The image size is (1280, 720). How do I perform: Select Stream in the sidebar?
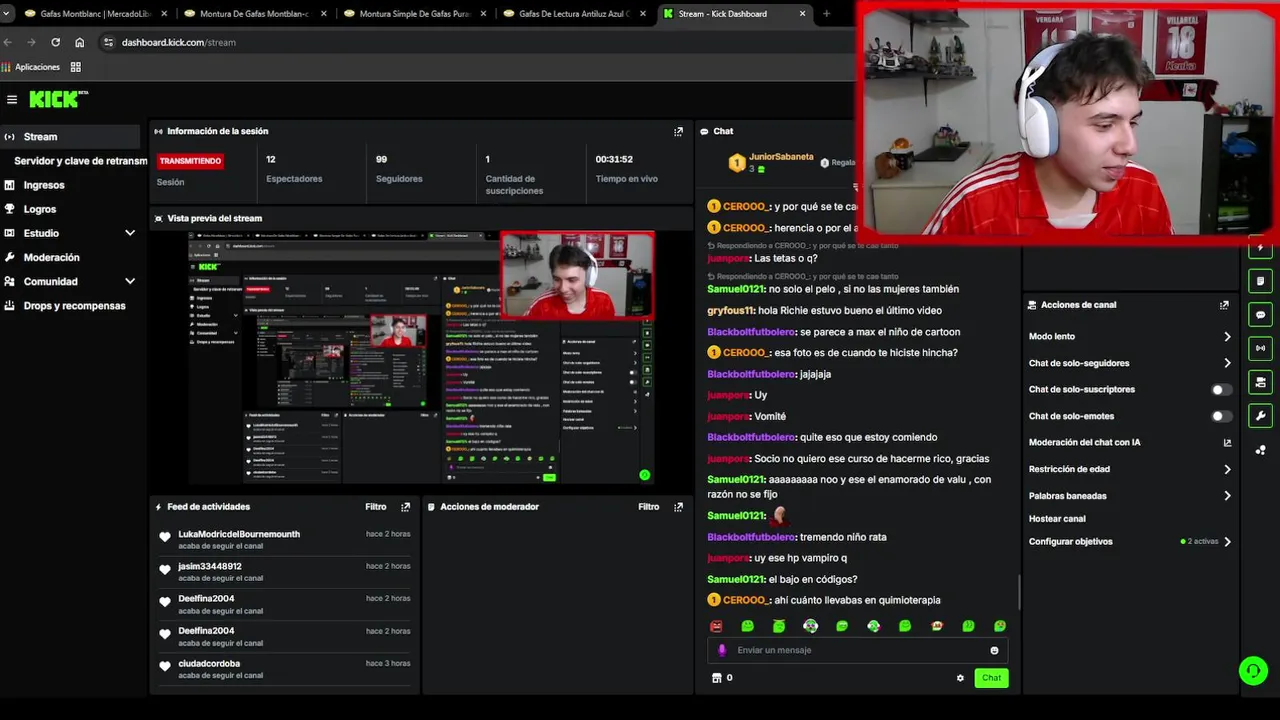70,137
